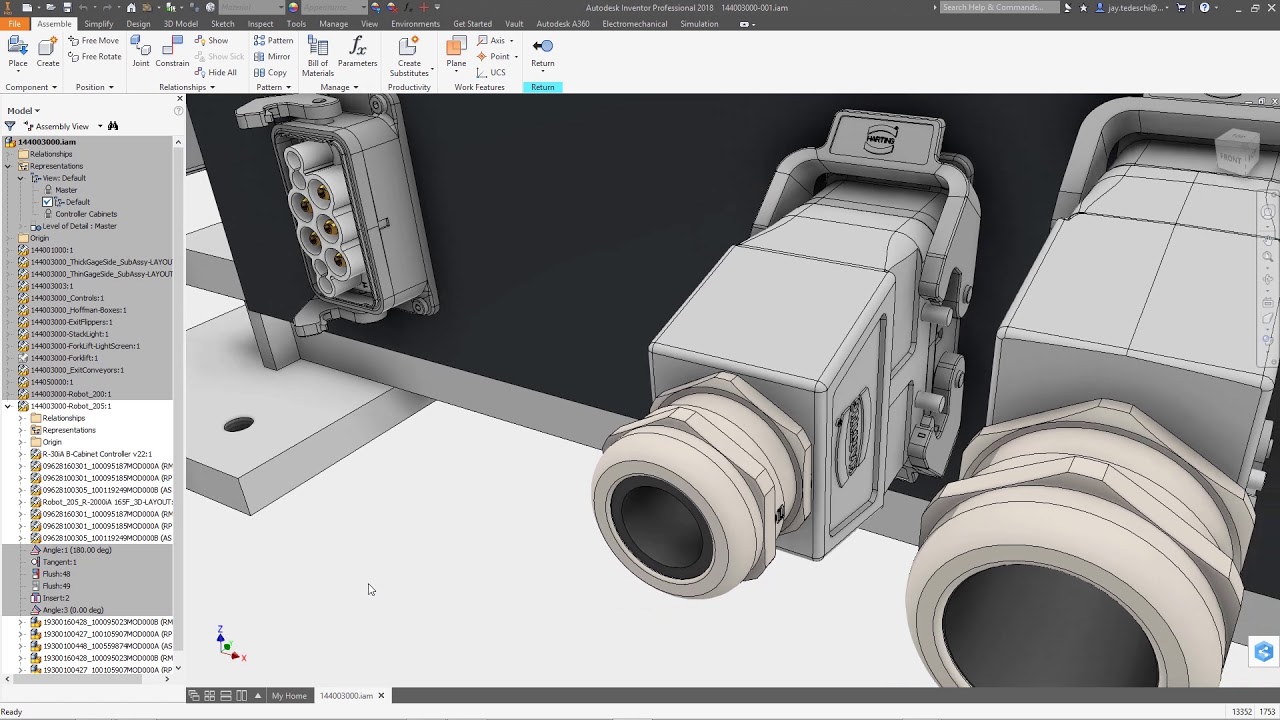Click the binoculars find icon in browser

click(x=113, y=126)
